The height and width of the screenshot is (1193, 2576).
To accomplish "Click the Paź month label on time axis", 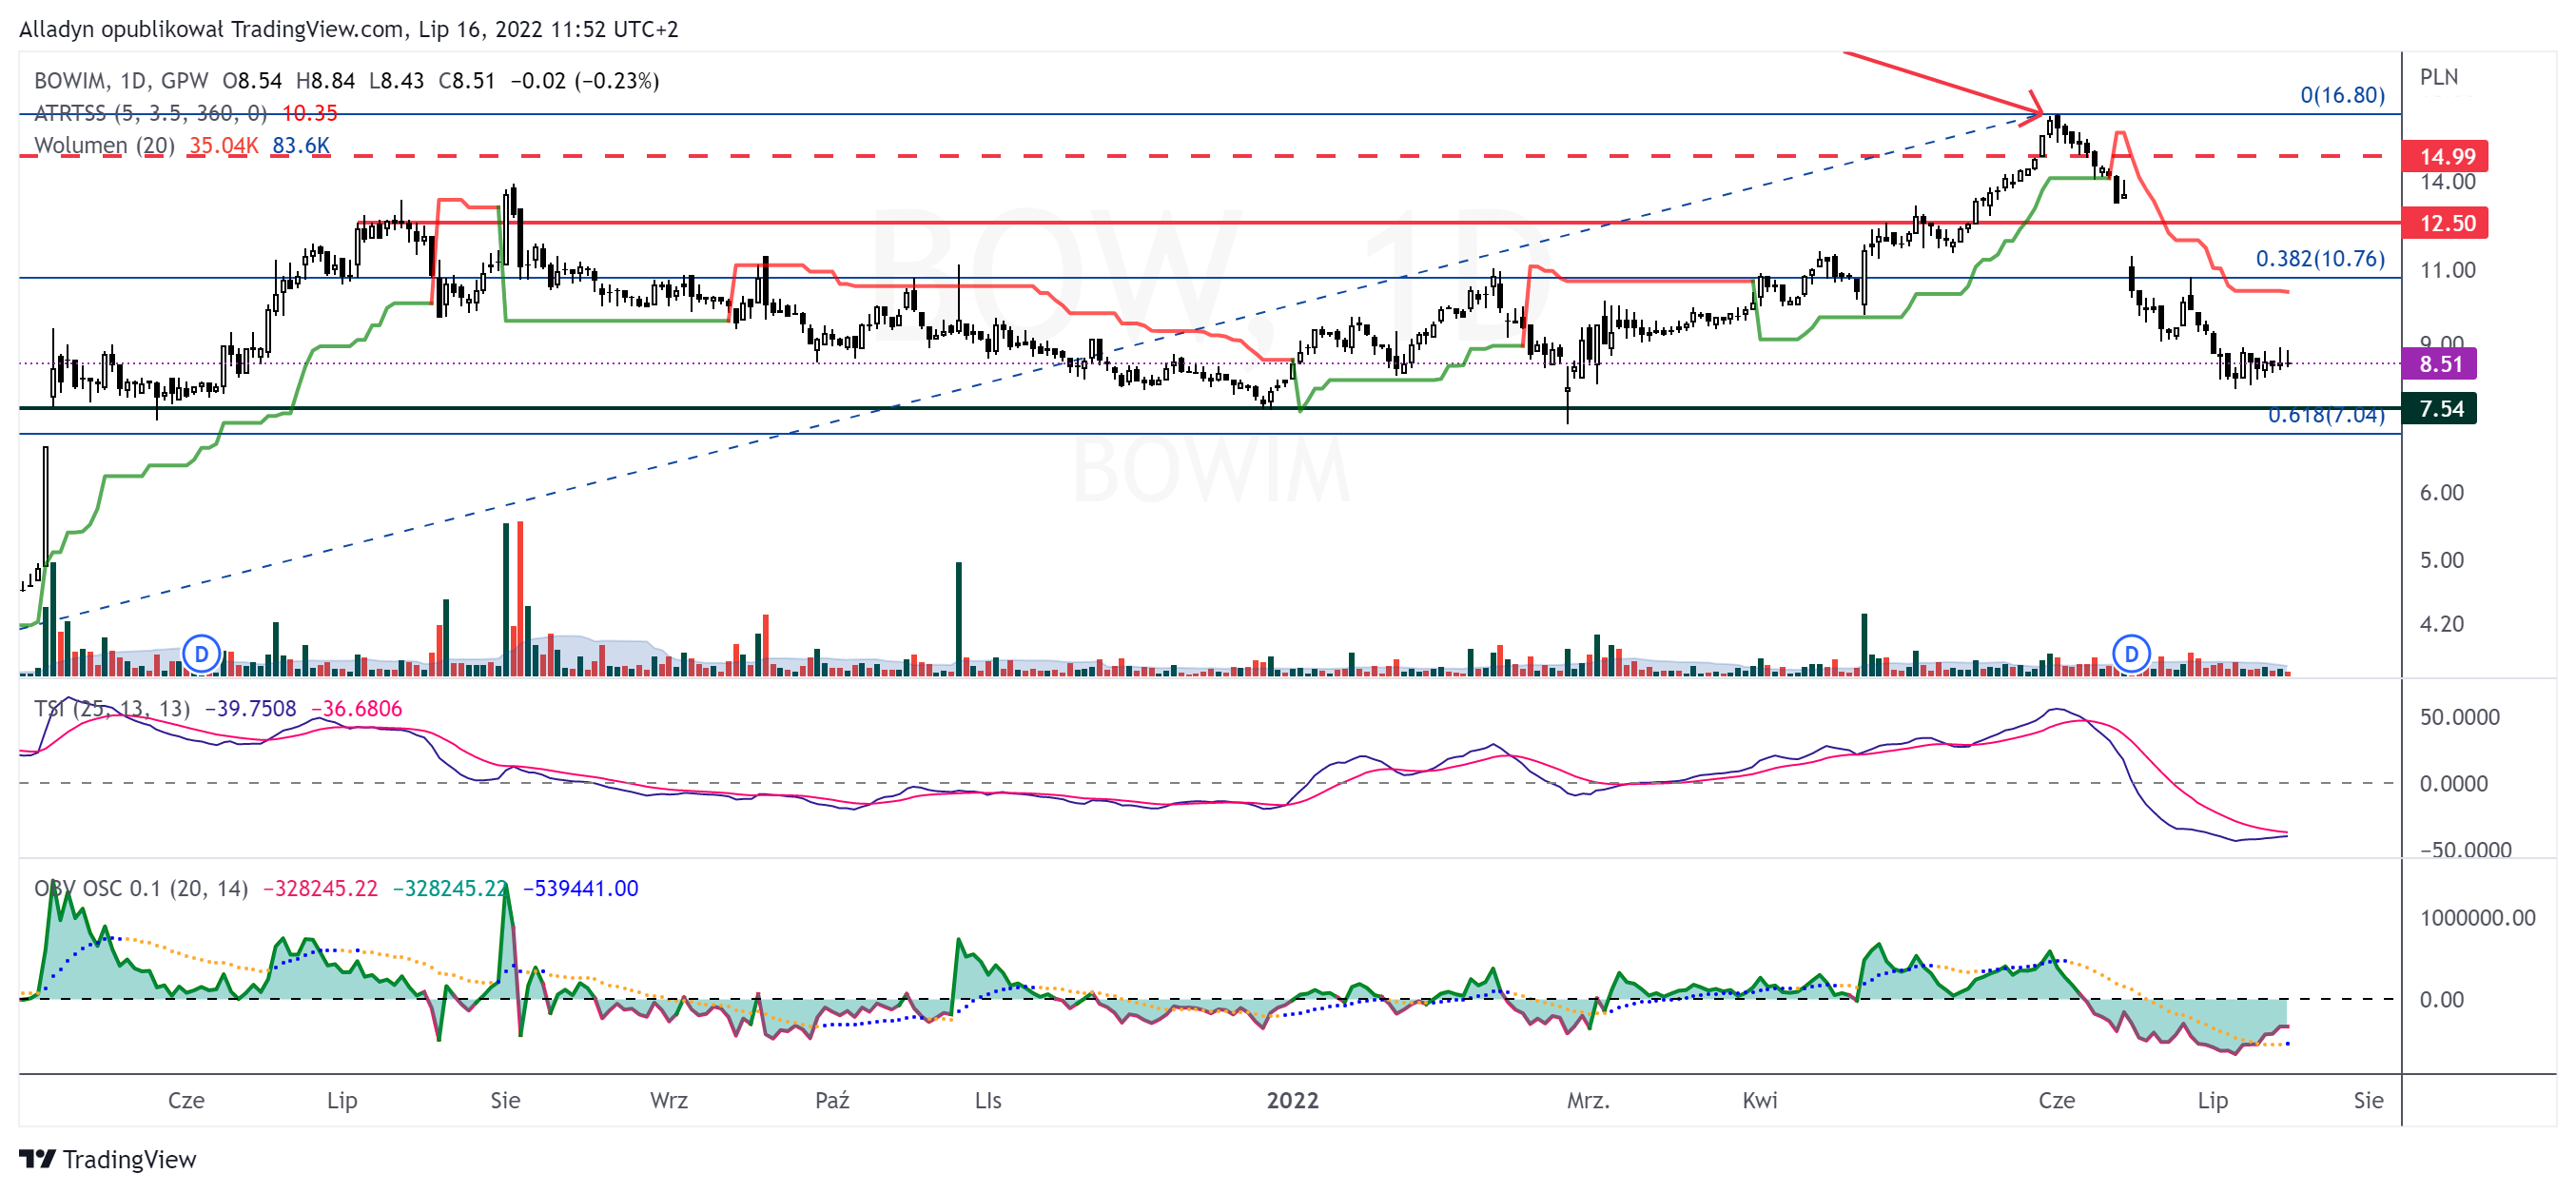I will pos(832,1100).
